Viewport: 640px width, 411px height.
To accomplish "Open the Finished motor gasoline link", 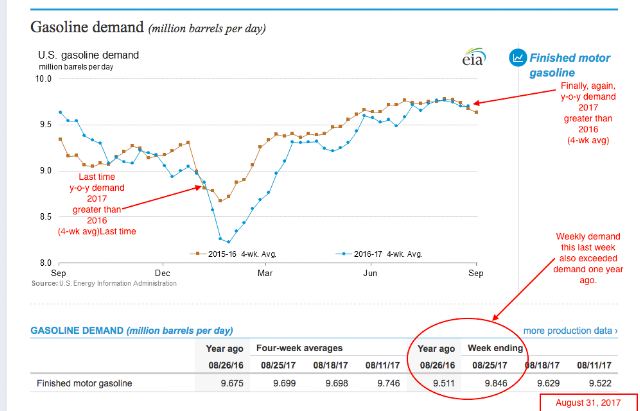I will (x=570, y=65).
